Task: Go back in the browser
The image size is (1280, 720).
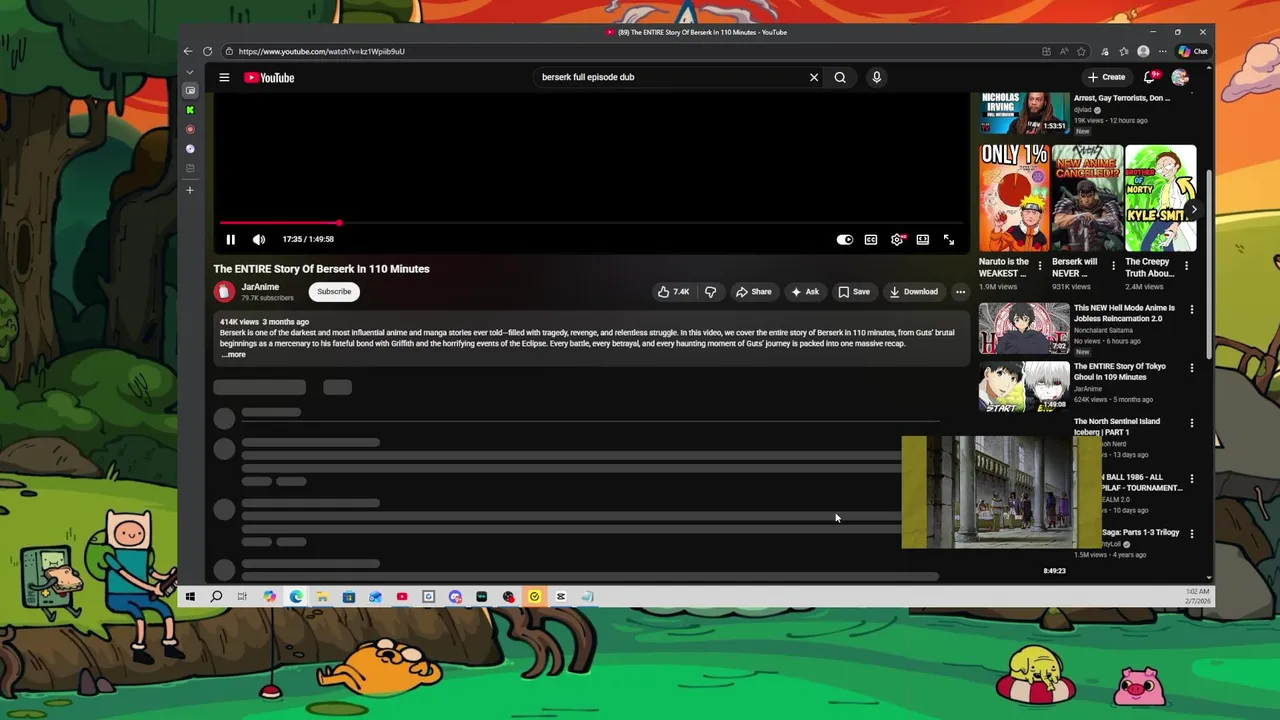Action: click(x=188, y=51)
